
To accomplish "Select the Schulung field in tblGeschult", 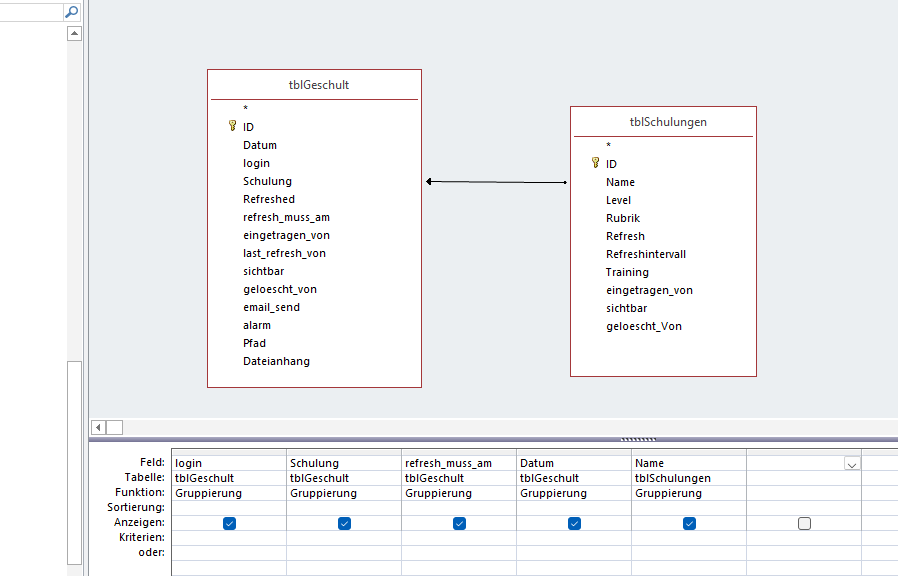I will coord(267,181).
